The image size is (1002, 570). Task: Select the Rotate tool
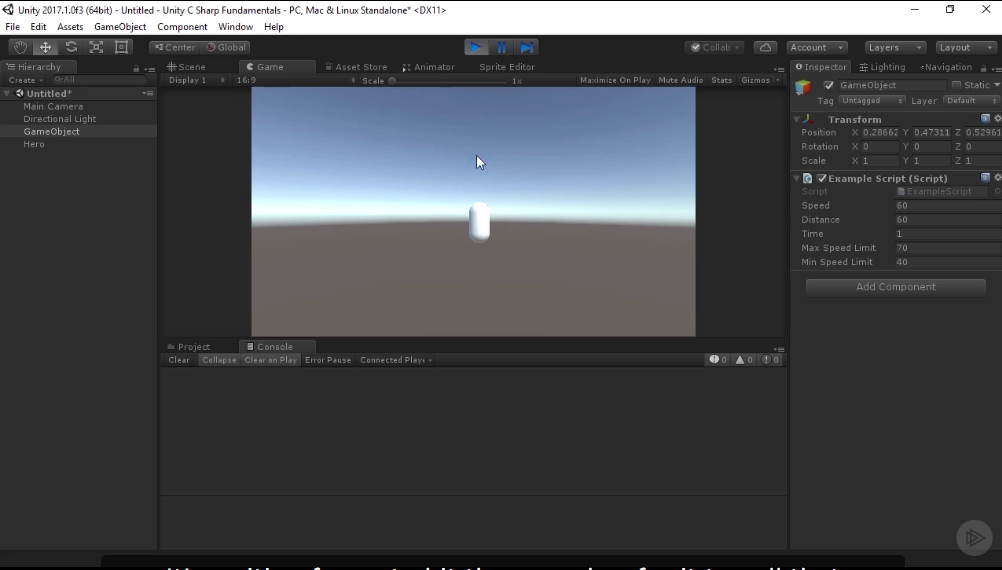(x=71, y=47)
